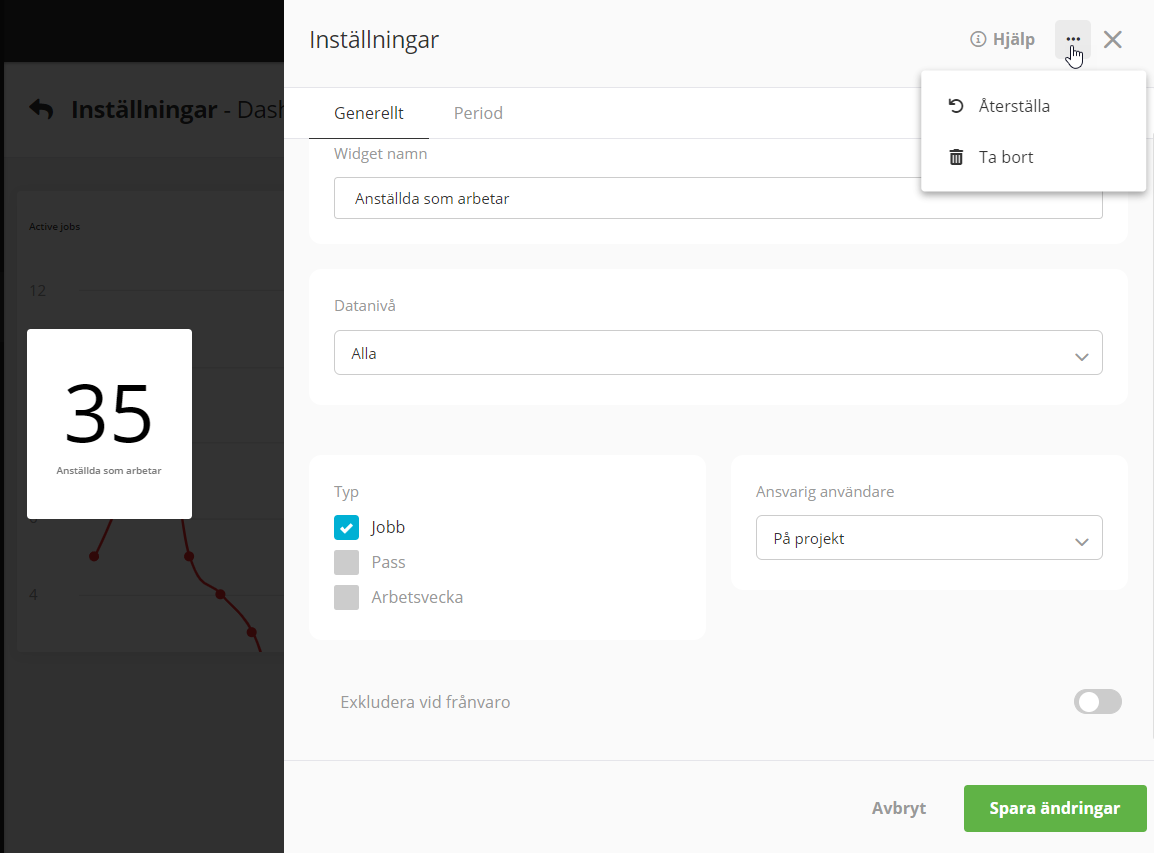This screenshot has height=853, width=1154.
Task: Click the back arrow beside Inställningar heading
Action: [41, 109]
